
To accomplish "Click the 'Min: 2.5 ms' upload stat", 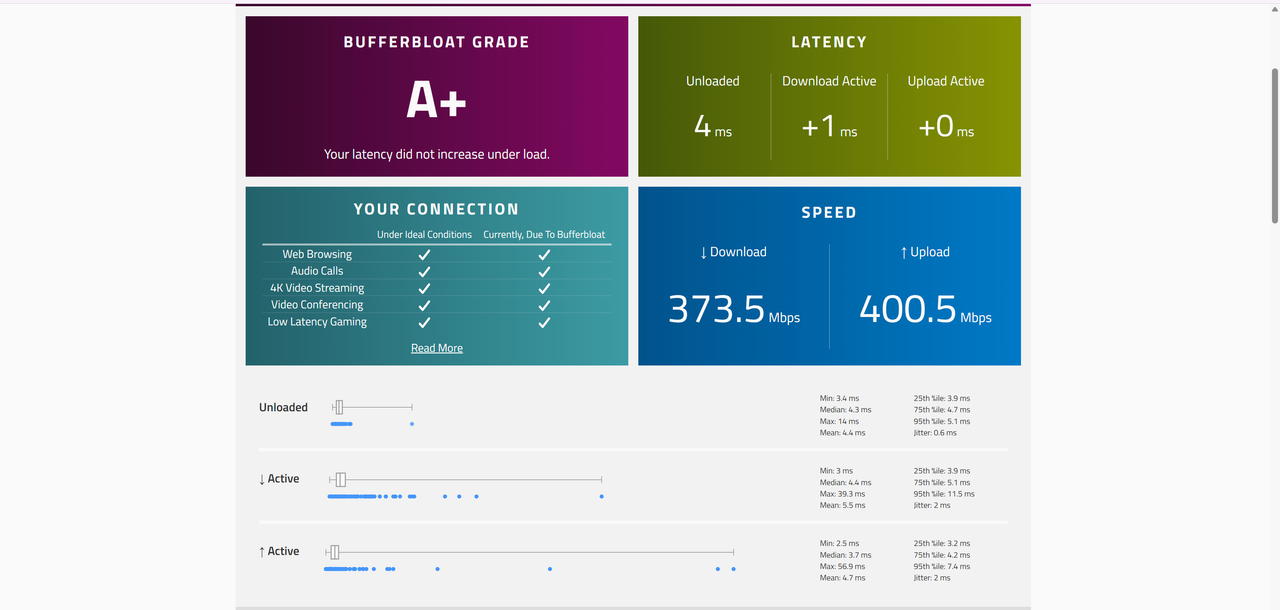I will pyautogui.click(x=839, y=543).
